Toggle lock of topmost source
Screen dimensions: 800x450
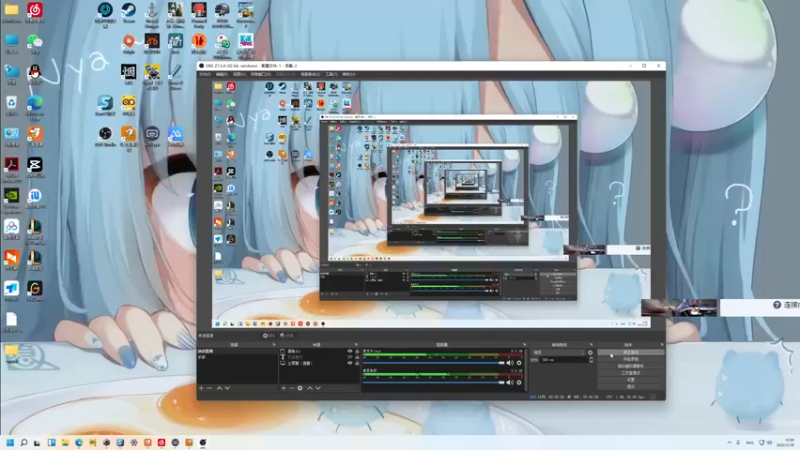pos(357,351)
